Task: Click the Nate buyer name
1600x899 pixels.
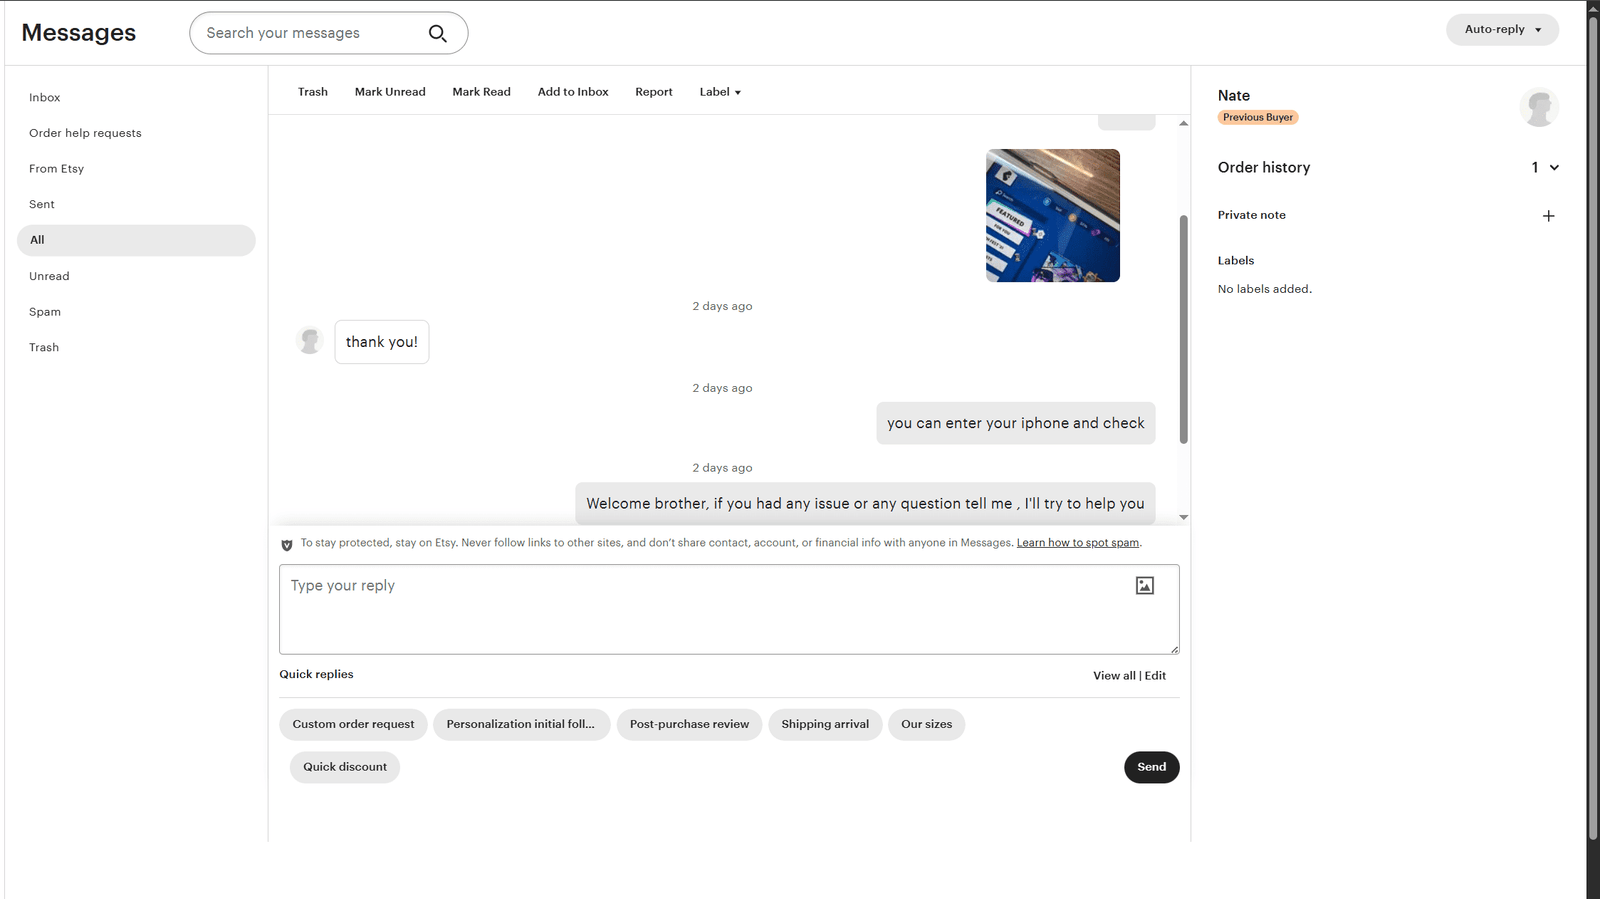Action: [x=1234, y=96]
